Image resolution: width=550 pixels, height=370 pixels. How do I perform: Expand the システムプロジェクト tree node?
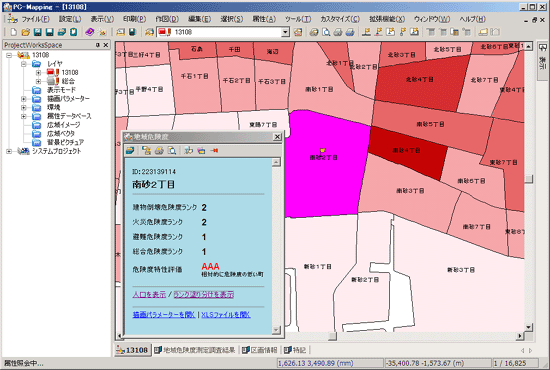(9, 151)
